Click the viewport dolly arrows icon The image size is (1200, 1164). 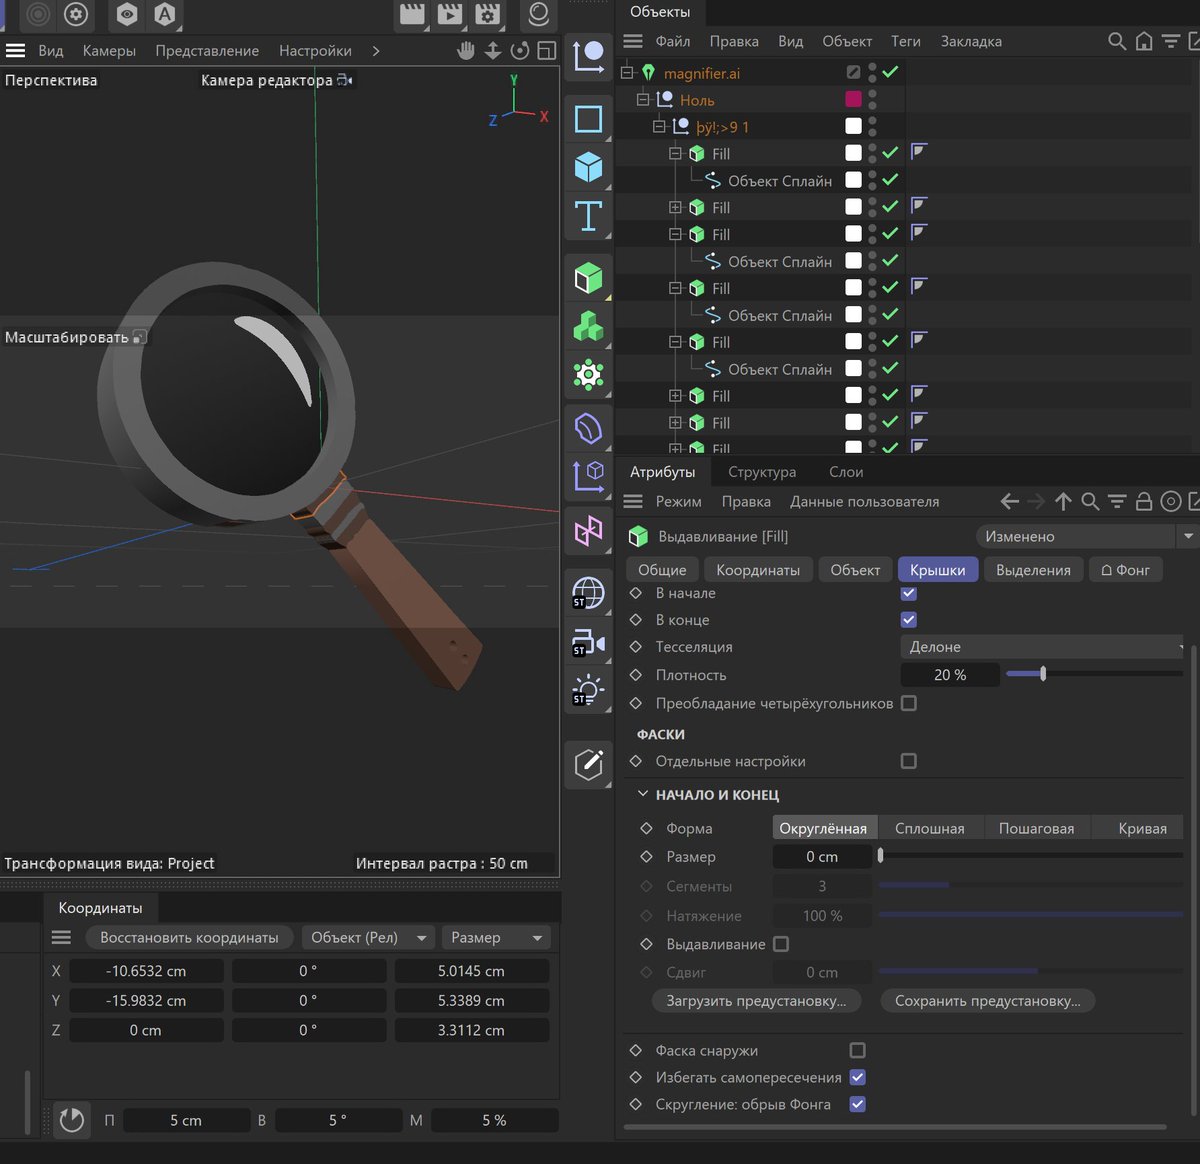pos(493,50)
